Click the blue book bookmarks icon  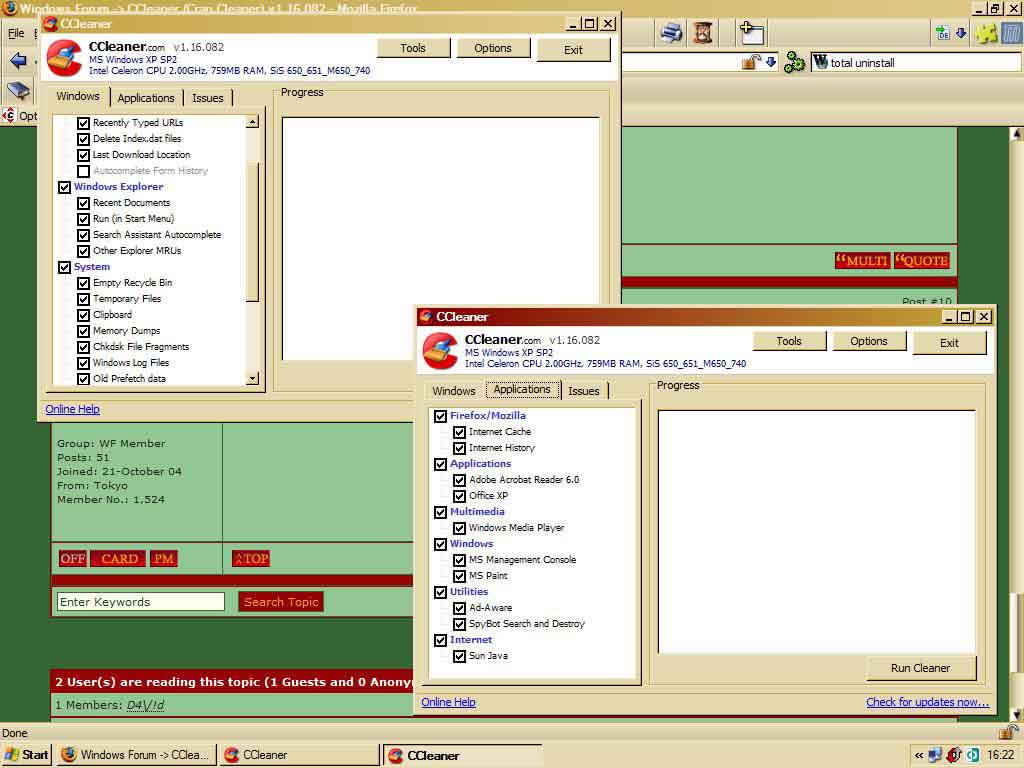click(18, 90)
